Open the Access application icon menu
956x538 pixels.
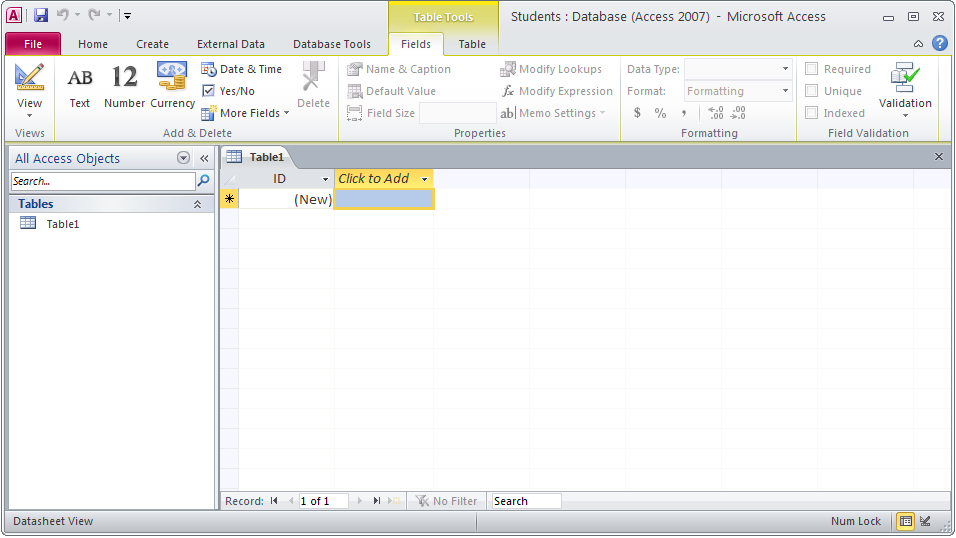click(x=14, y=15)
